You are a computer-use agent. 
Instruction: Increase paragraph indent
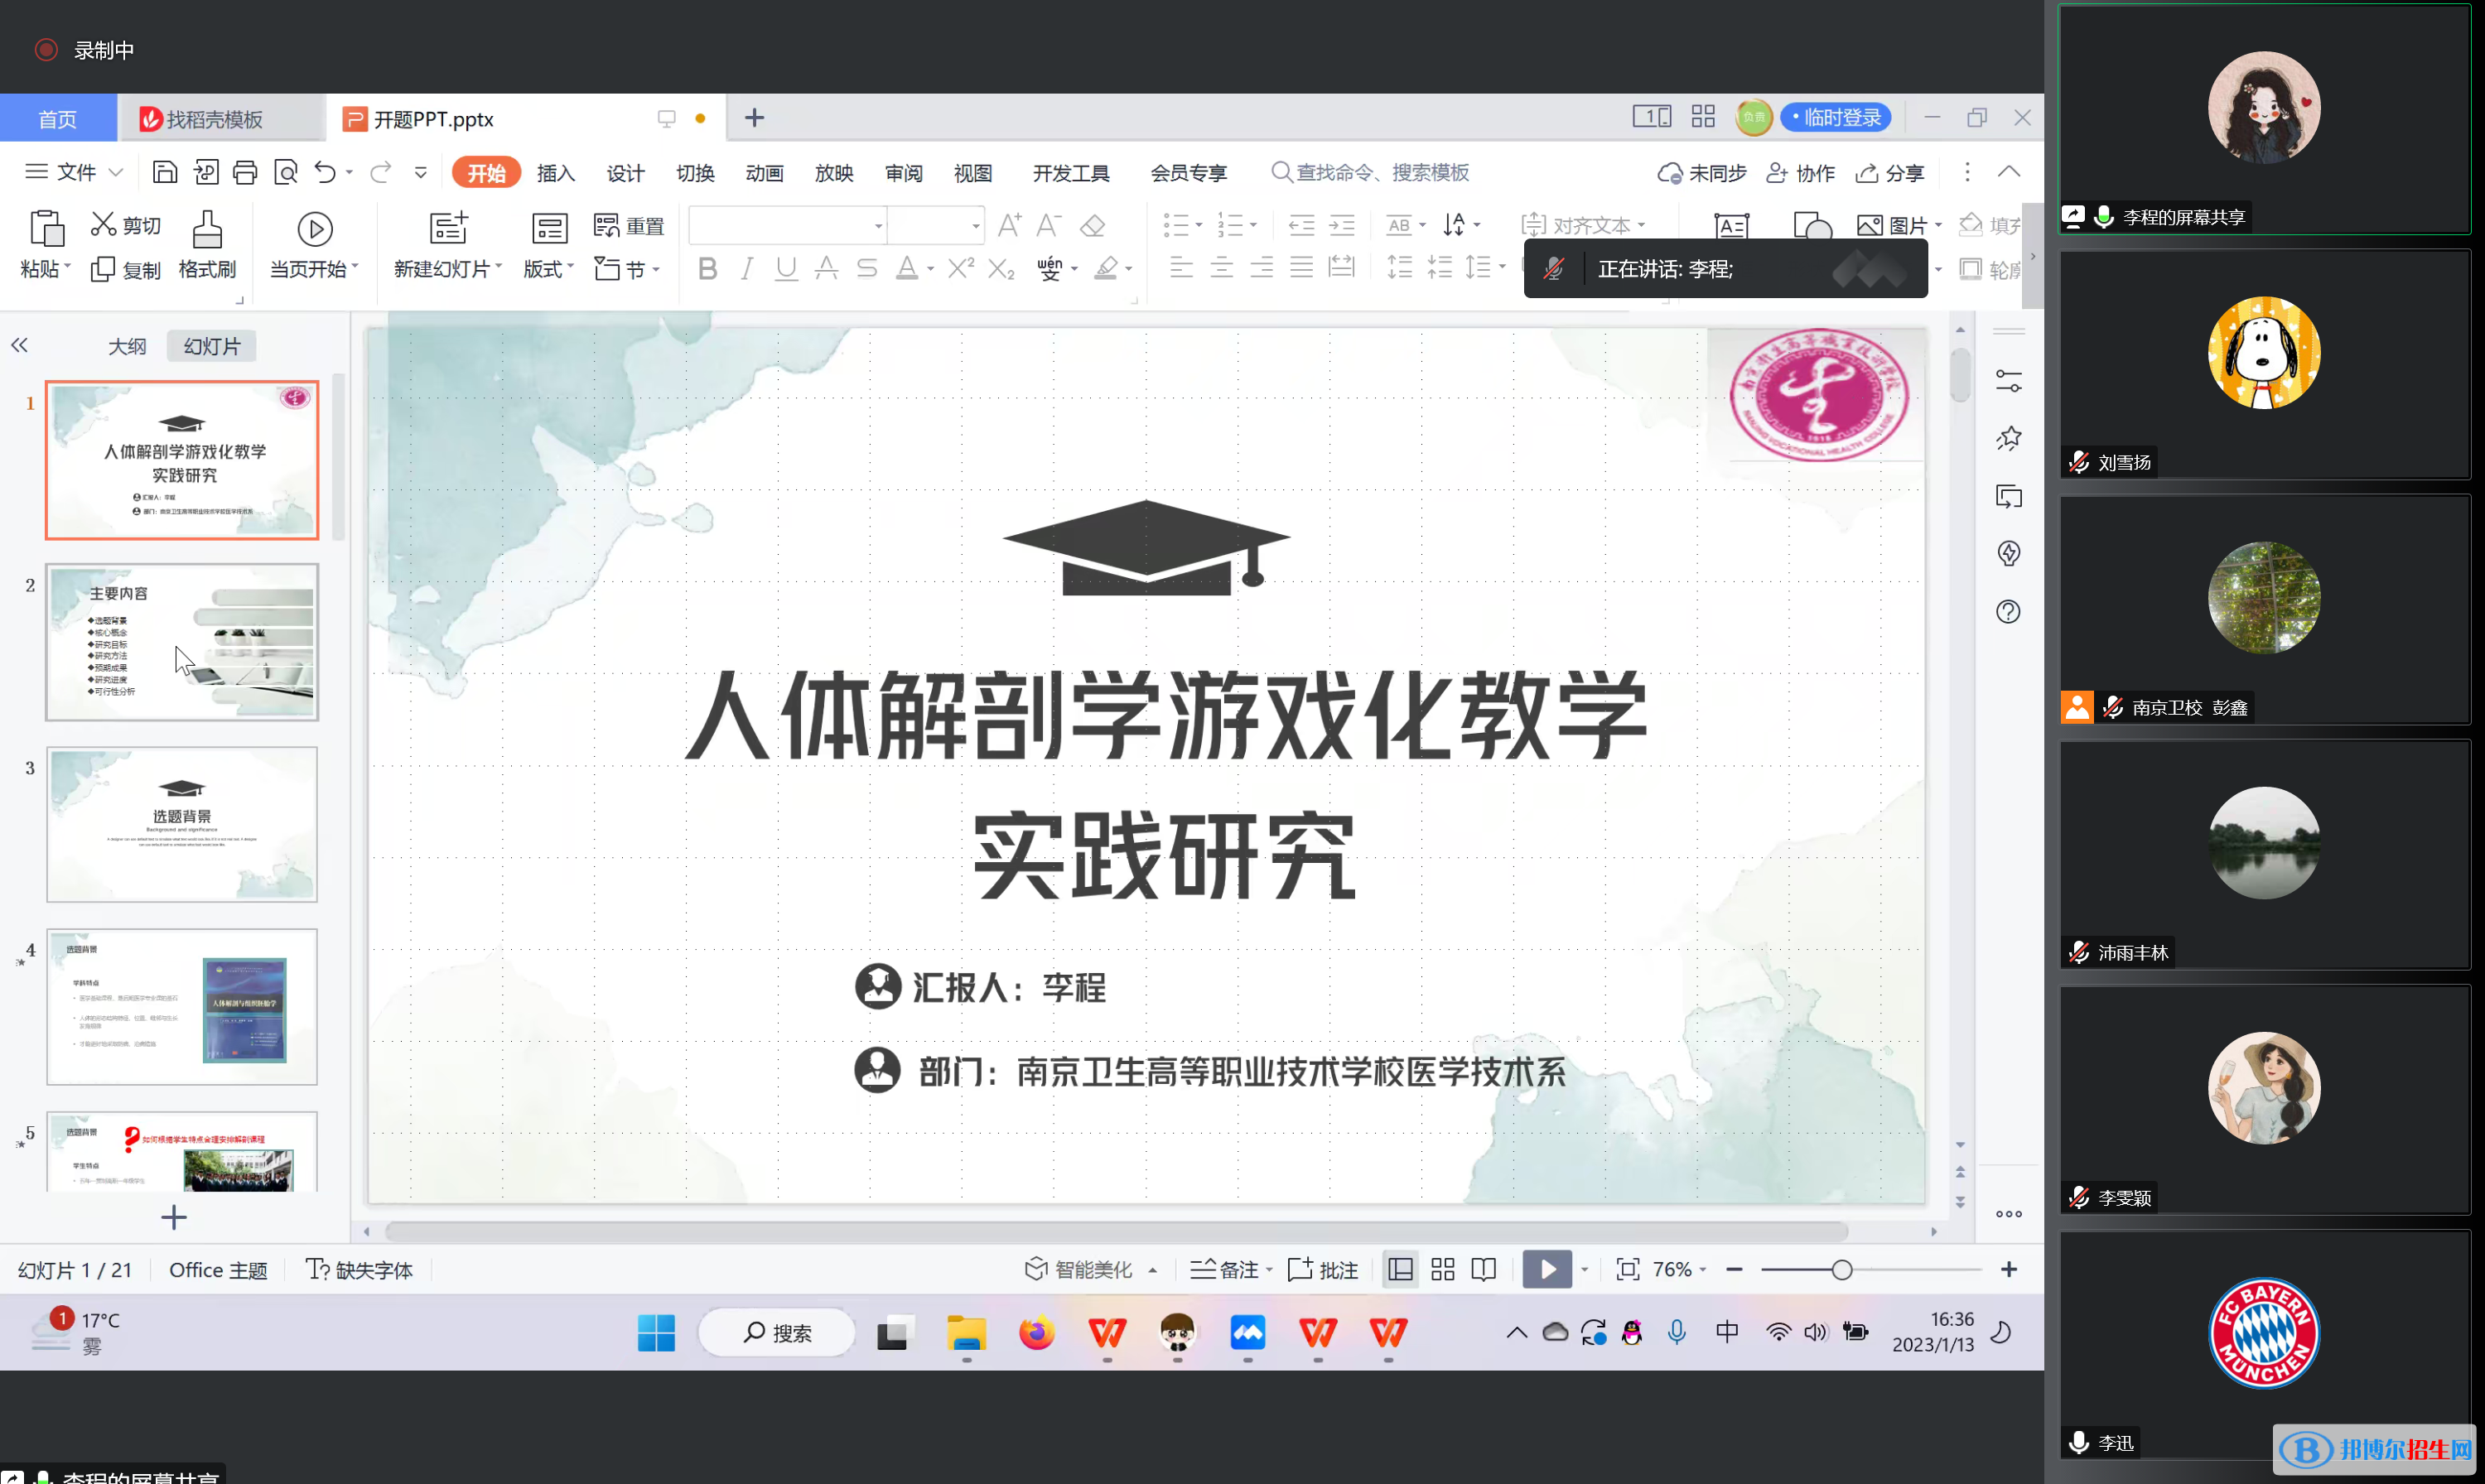click(x=1341, y=225)
